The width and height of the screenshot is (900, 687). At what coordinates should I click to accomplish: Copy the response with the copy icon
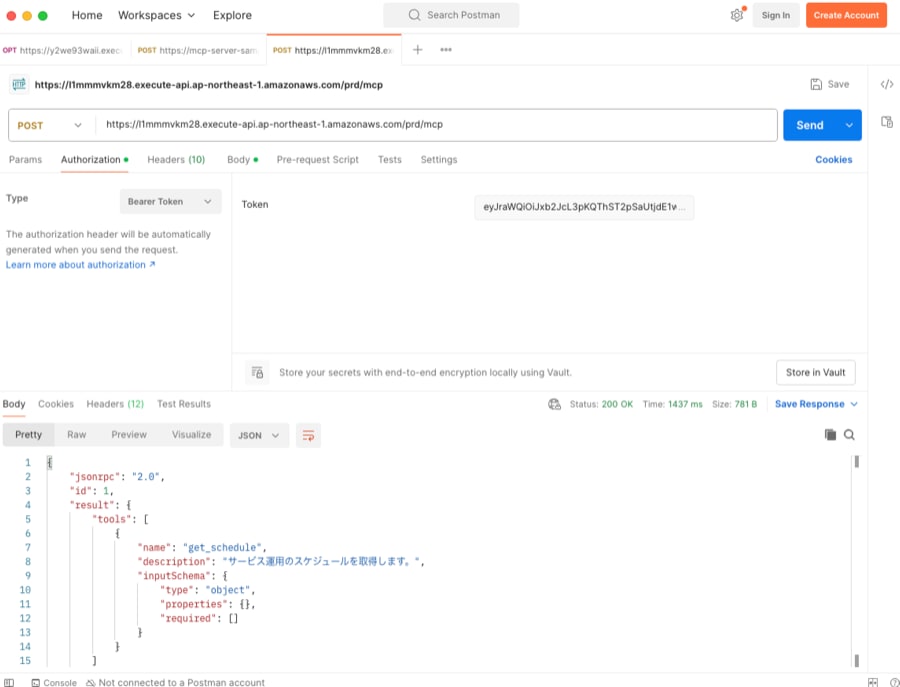(830, 434)
